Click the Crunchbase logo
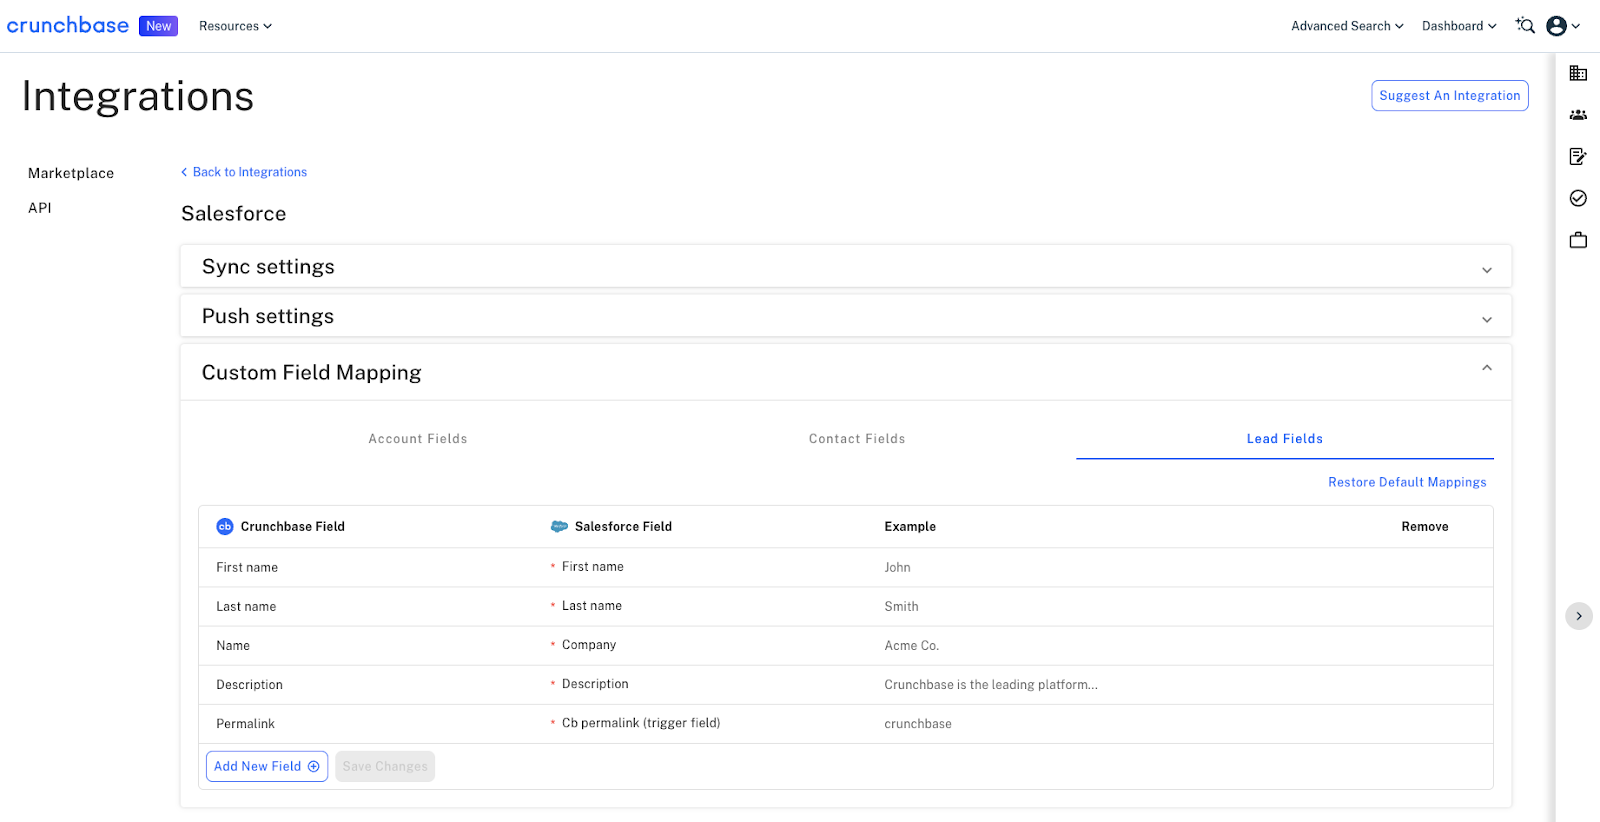This screenshot has width=1600, height=822. pos(68,25)
